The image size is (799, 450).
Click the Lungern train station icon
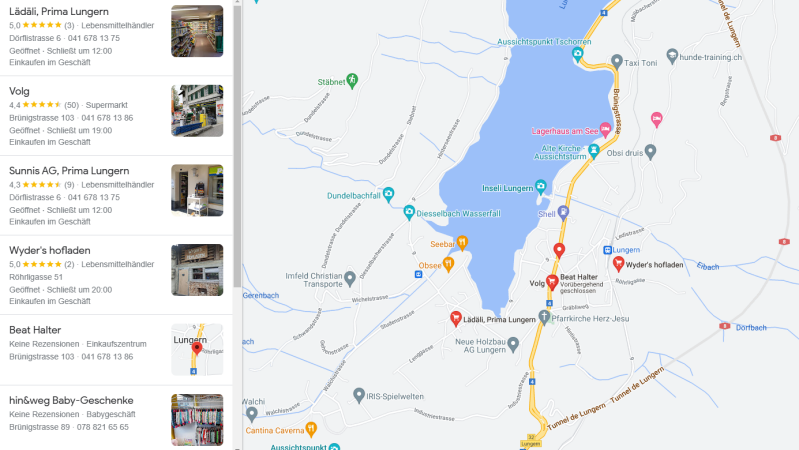pos(607,250)
